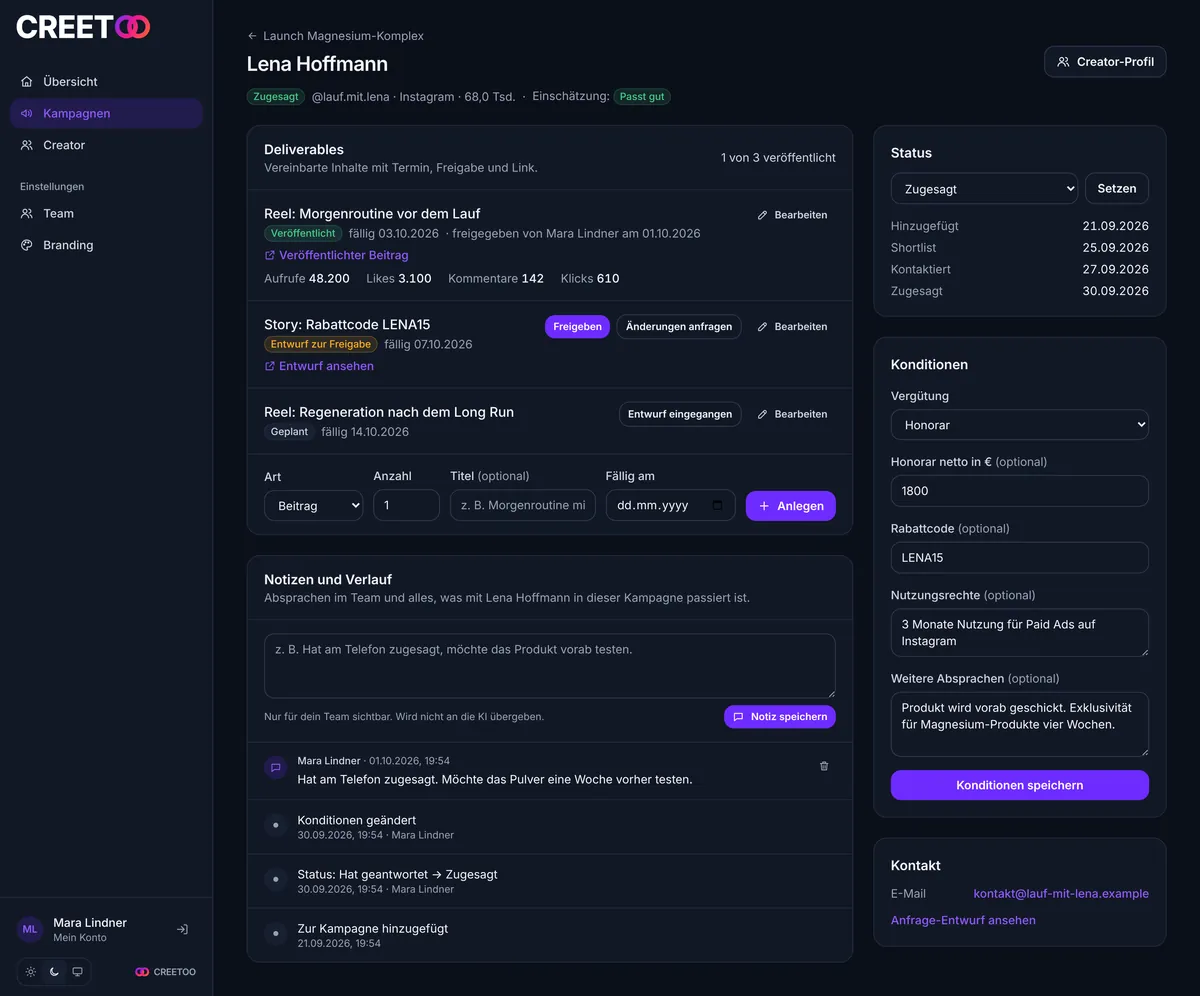The width and height of the screenshot is (1200, 996).
Task: Click the small CREETOO logo in the sidebar footer
Action: tap(166, 972)
